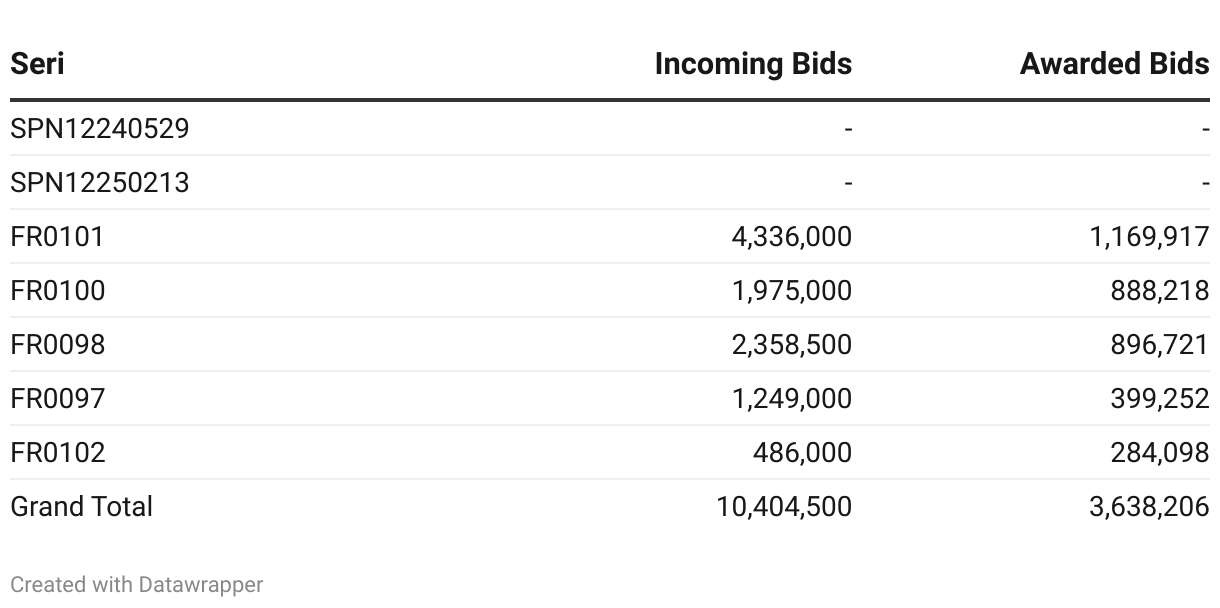Sort by Incoming Bids column header
This screenshot has height=608, width=1220.
pos(753,64)
